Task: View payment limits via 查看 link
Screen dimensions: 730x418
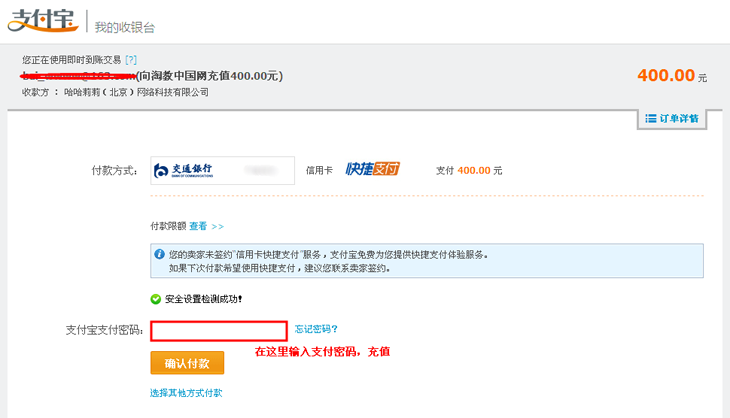Action: point(198,226)
